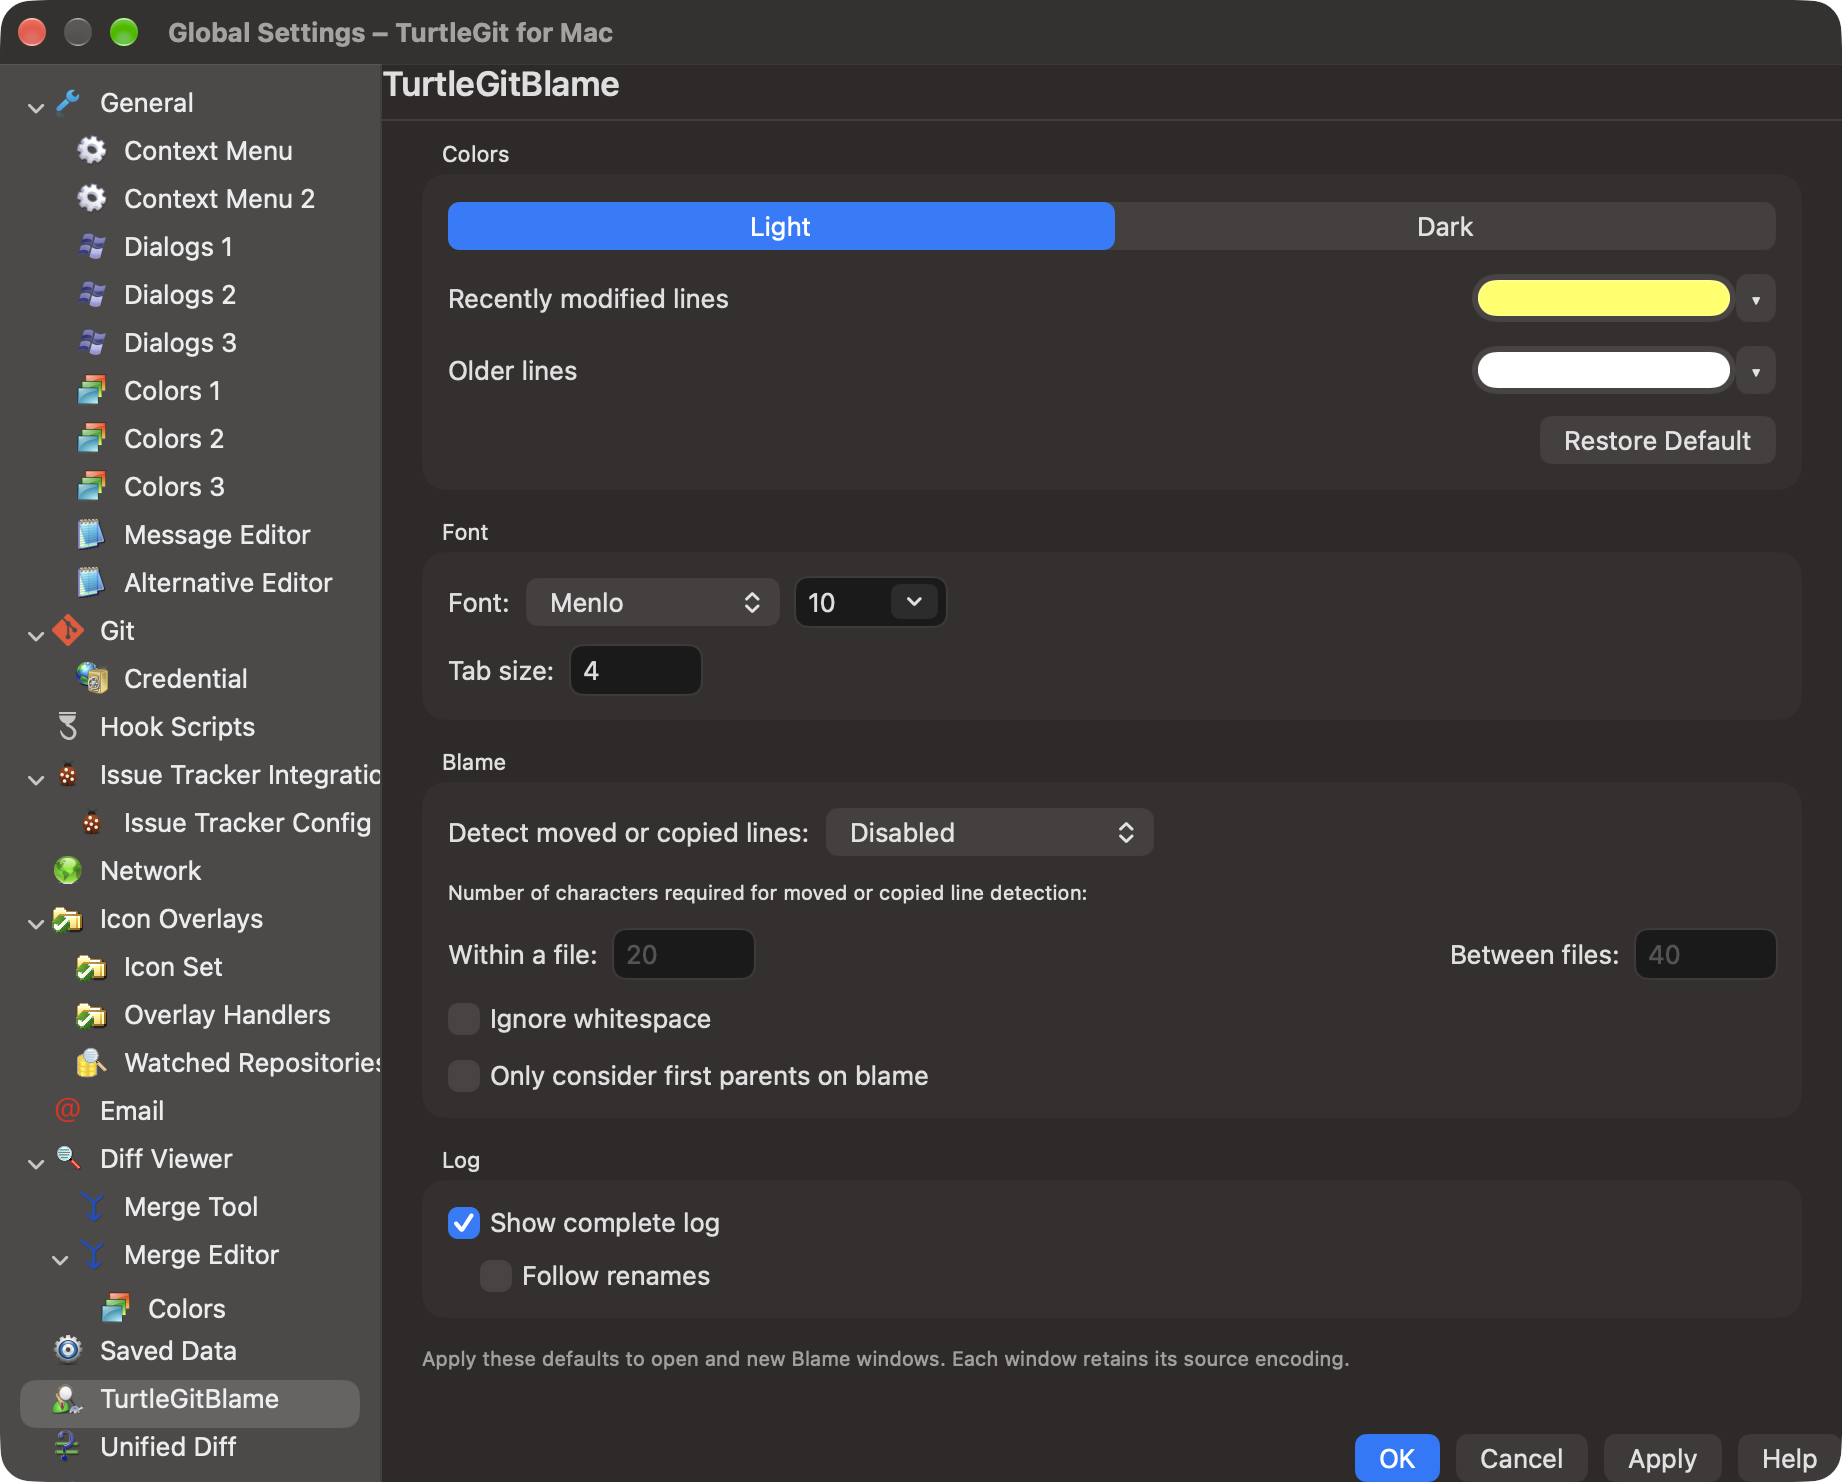Screen dimensions: 1842x1482
Task: Click the Watched Repositories icon
Action: 92,1063
